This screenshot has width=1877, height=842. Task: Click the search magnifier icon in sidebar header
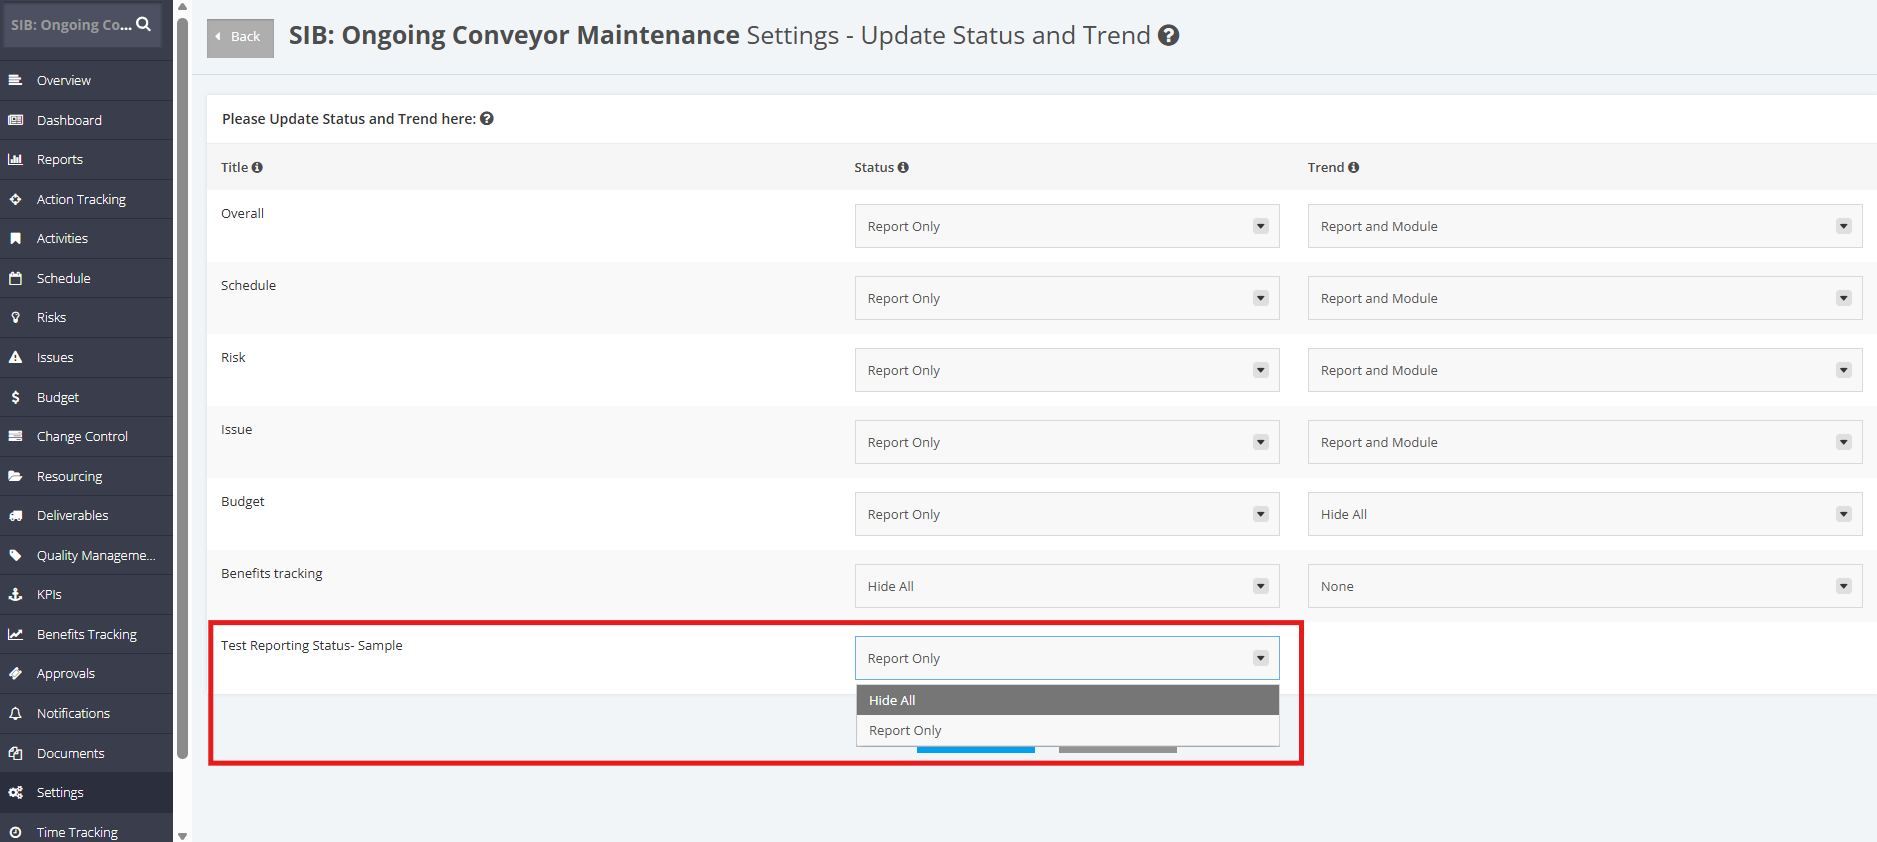(x=144, y=24)
